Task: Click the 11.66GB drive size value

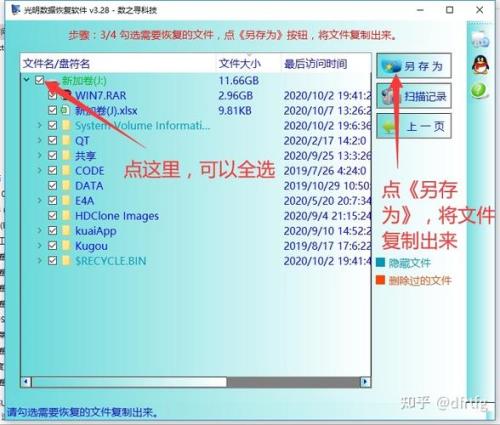Action: point(239,80)
